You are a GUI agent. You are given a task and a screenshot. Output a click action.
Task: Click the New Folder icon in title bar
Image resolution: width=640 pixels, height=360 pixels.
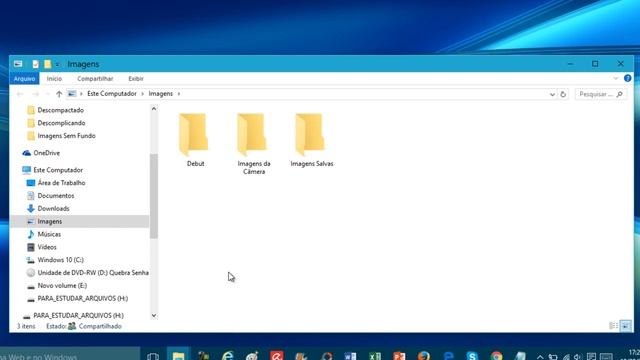pyautogui.click(x=48, y=64)
